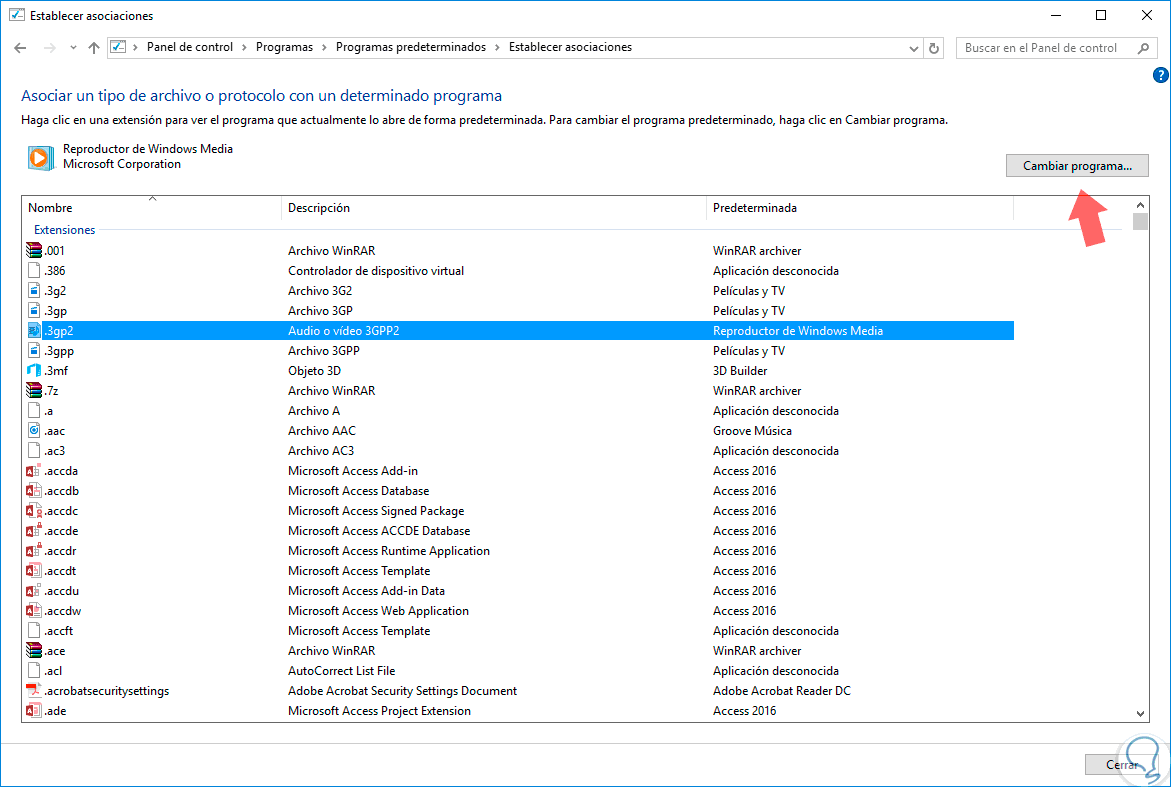The height and width of the screenshot is (787, 1171).
Task: Click the Access icon of .accde
Action: click(x=34, y=531)
